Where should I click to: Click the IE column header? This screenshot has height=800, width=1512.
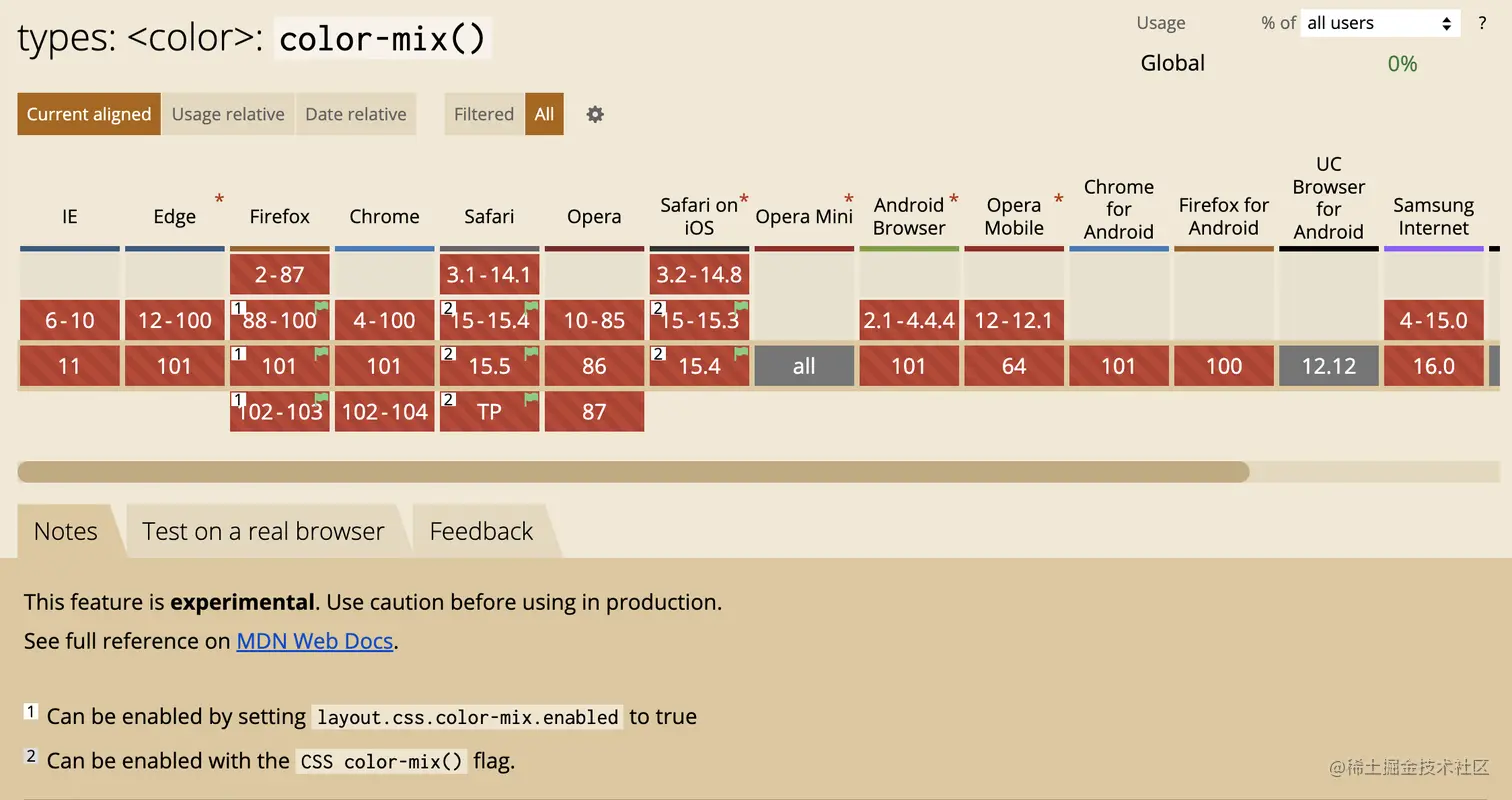69,216
